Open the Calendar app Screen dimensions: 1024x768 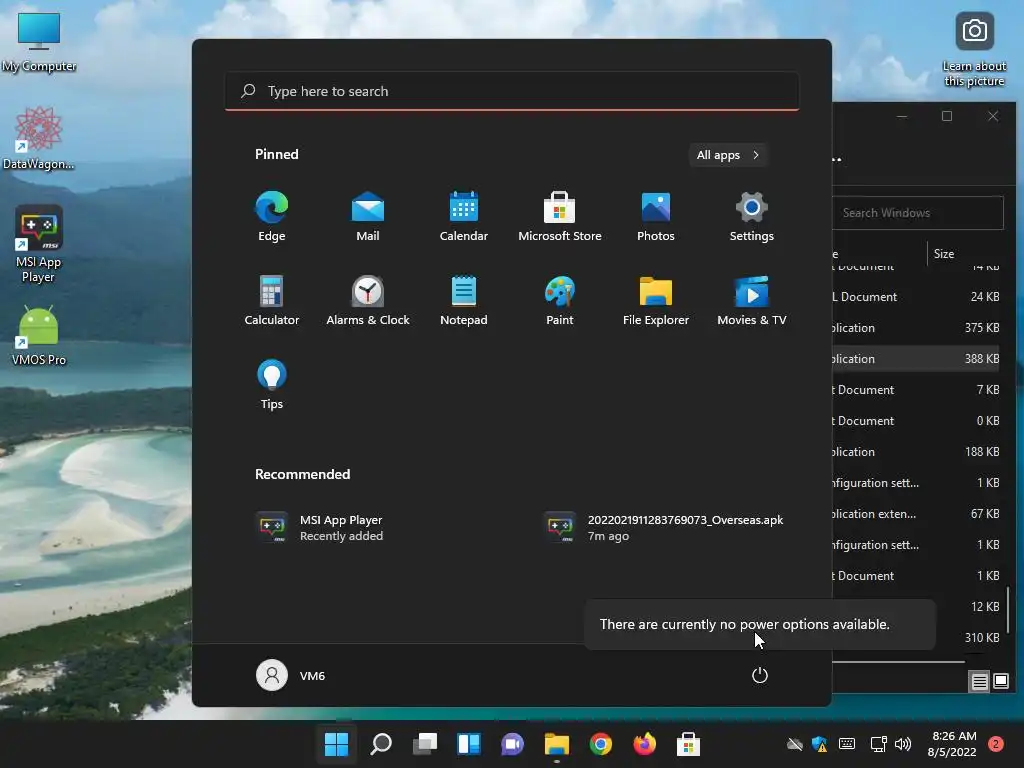pyautogui.click(x=464, y=216)
